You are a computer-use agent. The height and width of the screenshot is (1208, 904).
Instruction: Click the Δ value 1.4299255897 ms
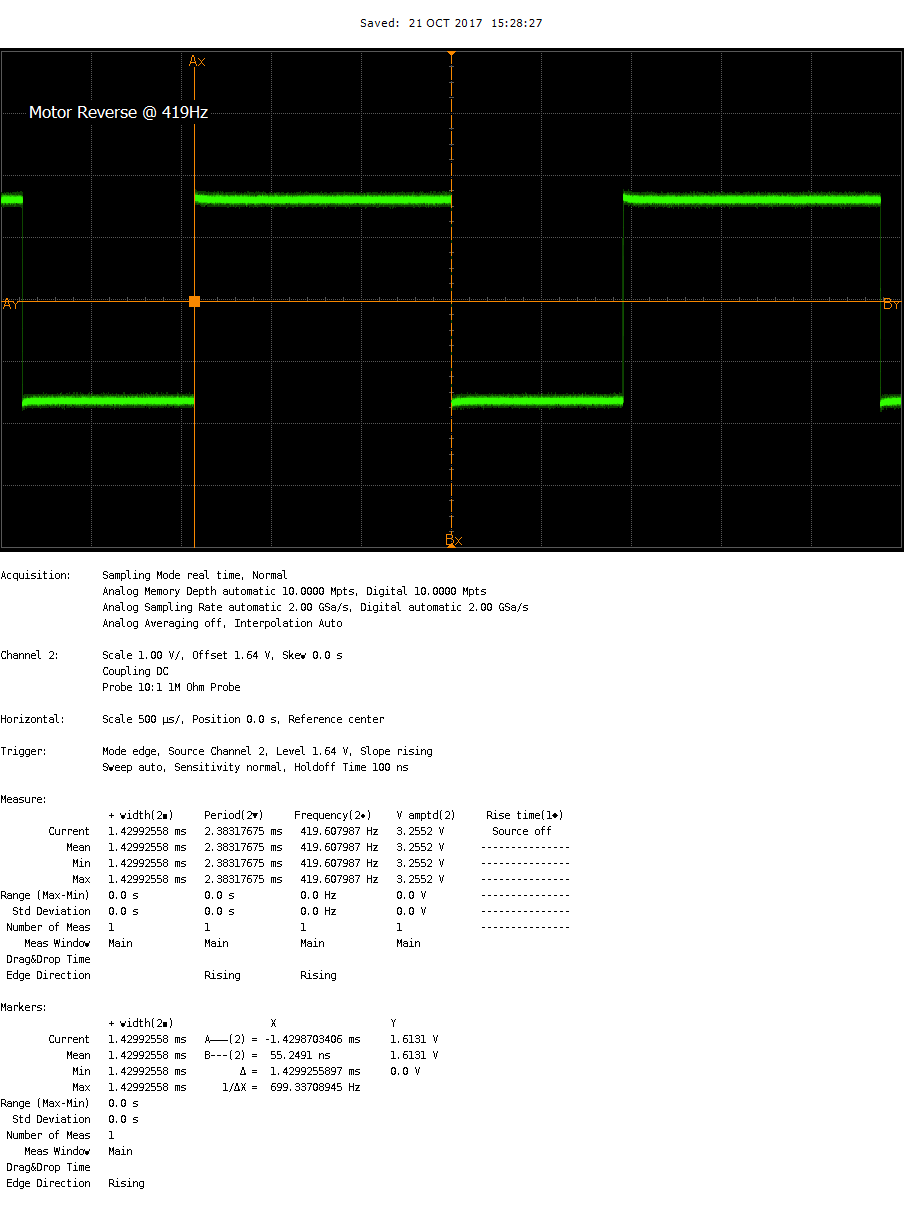(315, 1071)
